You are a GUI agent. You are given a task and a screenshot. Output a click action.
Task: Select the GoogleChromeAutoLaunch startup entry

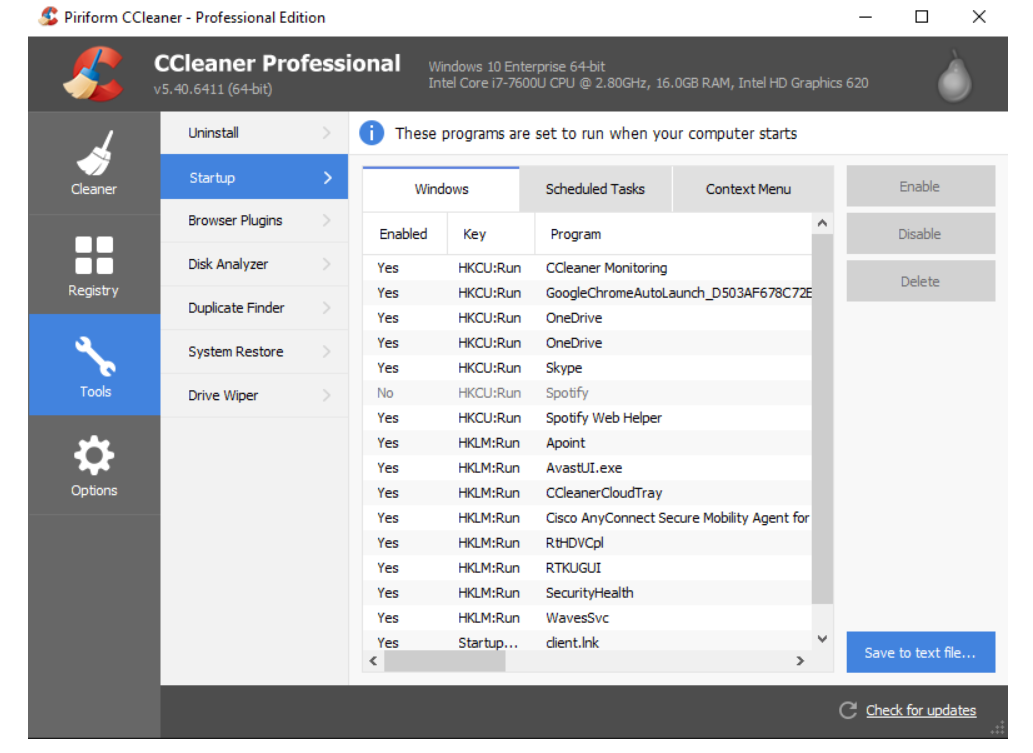click(x=587, y=293)
